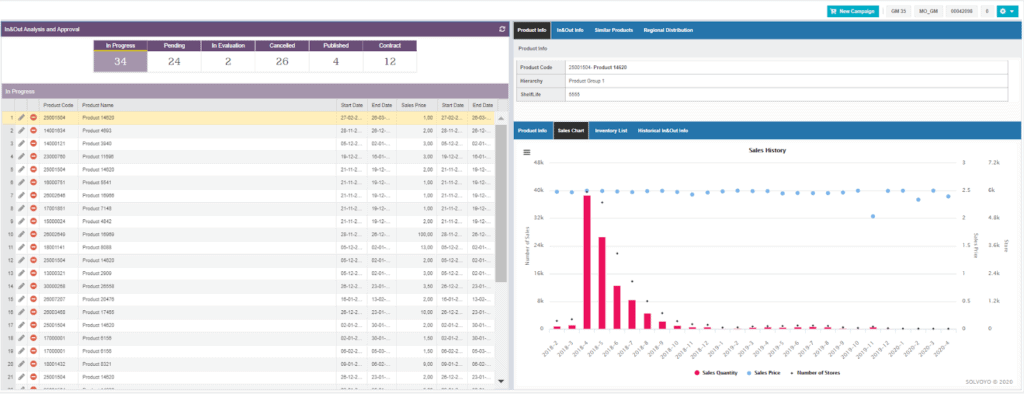The width and height of the screenshot is (1024, 394).
Task: Click the table's vertical scrollbar thumb
Action: [501, 203]
